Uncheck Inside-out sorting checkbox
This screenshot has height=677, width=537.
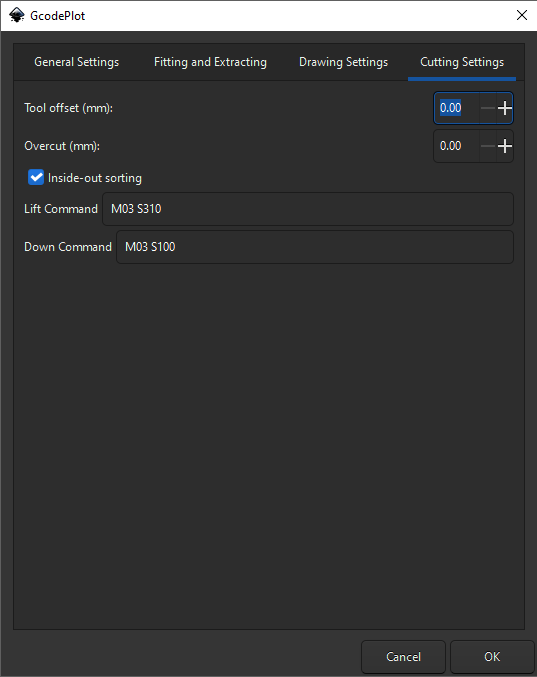36,177
